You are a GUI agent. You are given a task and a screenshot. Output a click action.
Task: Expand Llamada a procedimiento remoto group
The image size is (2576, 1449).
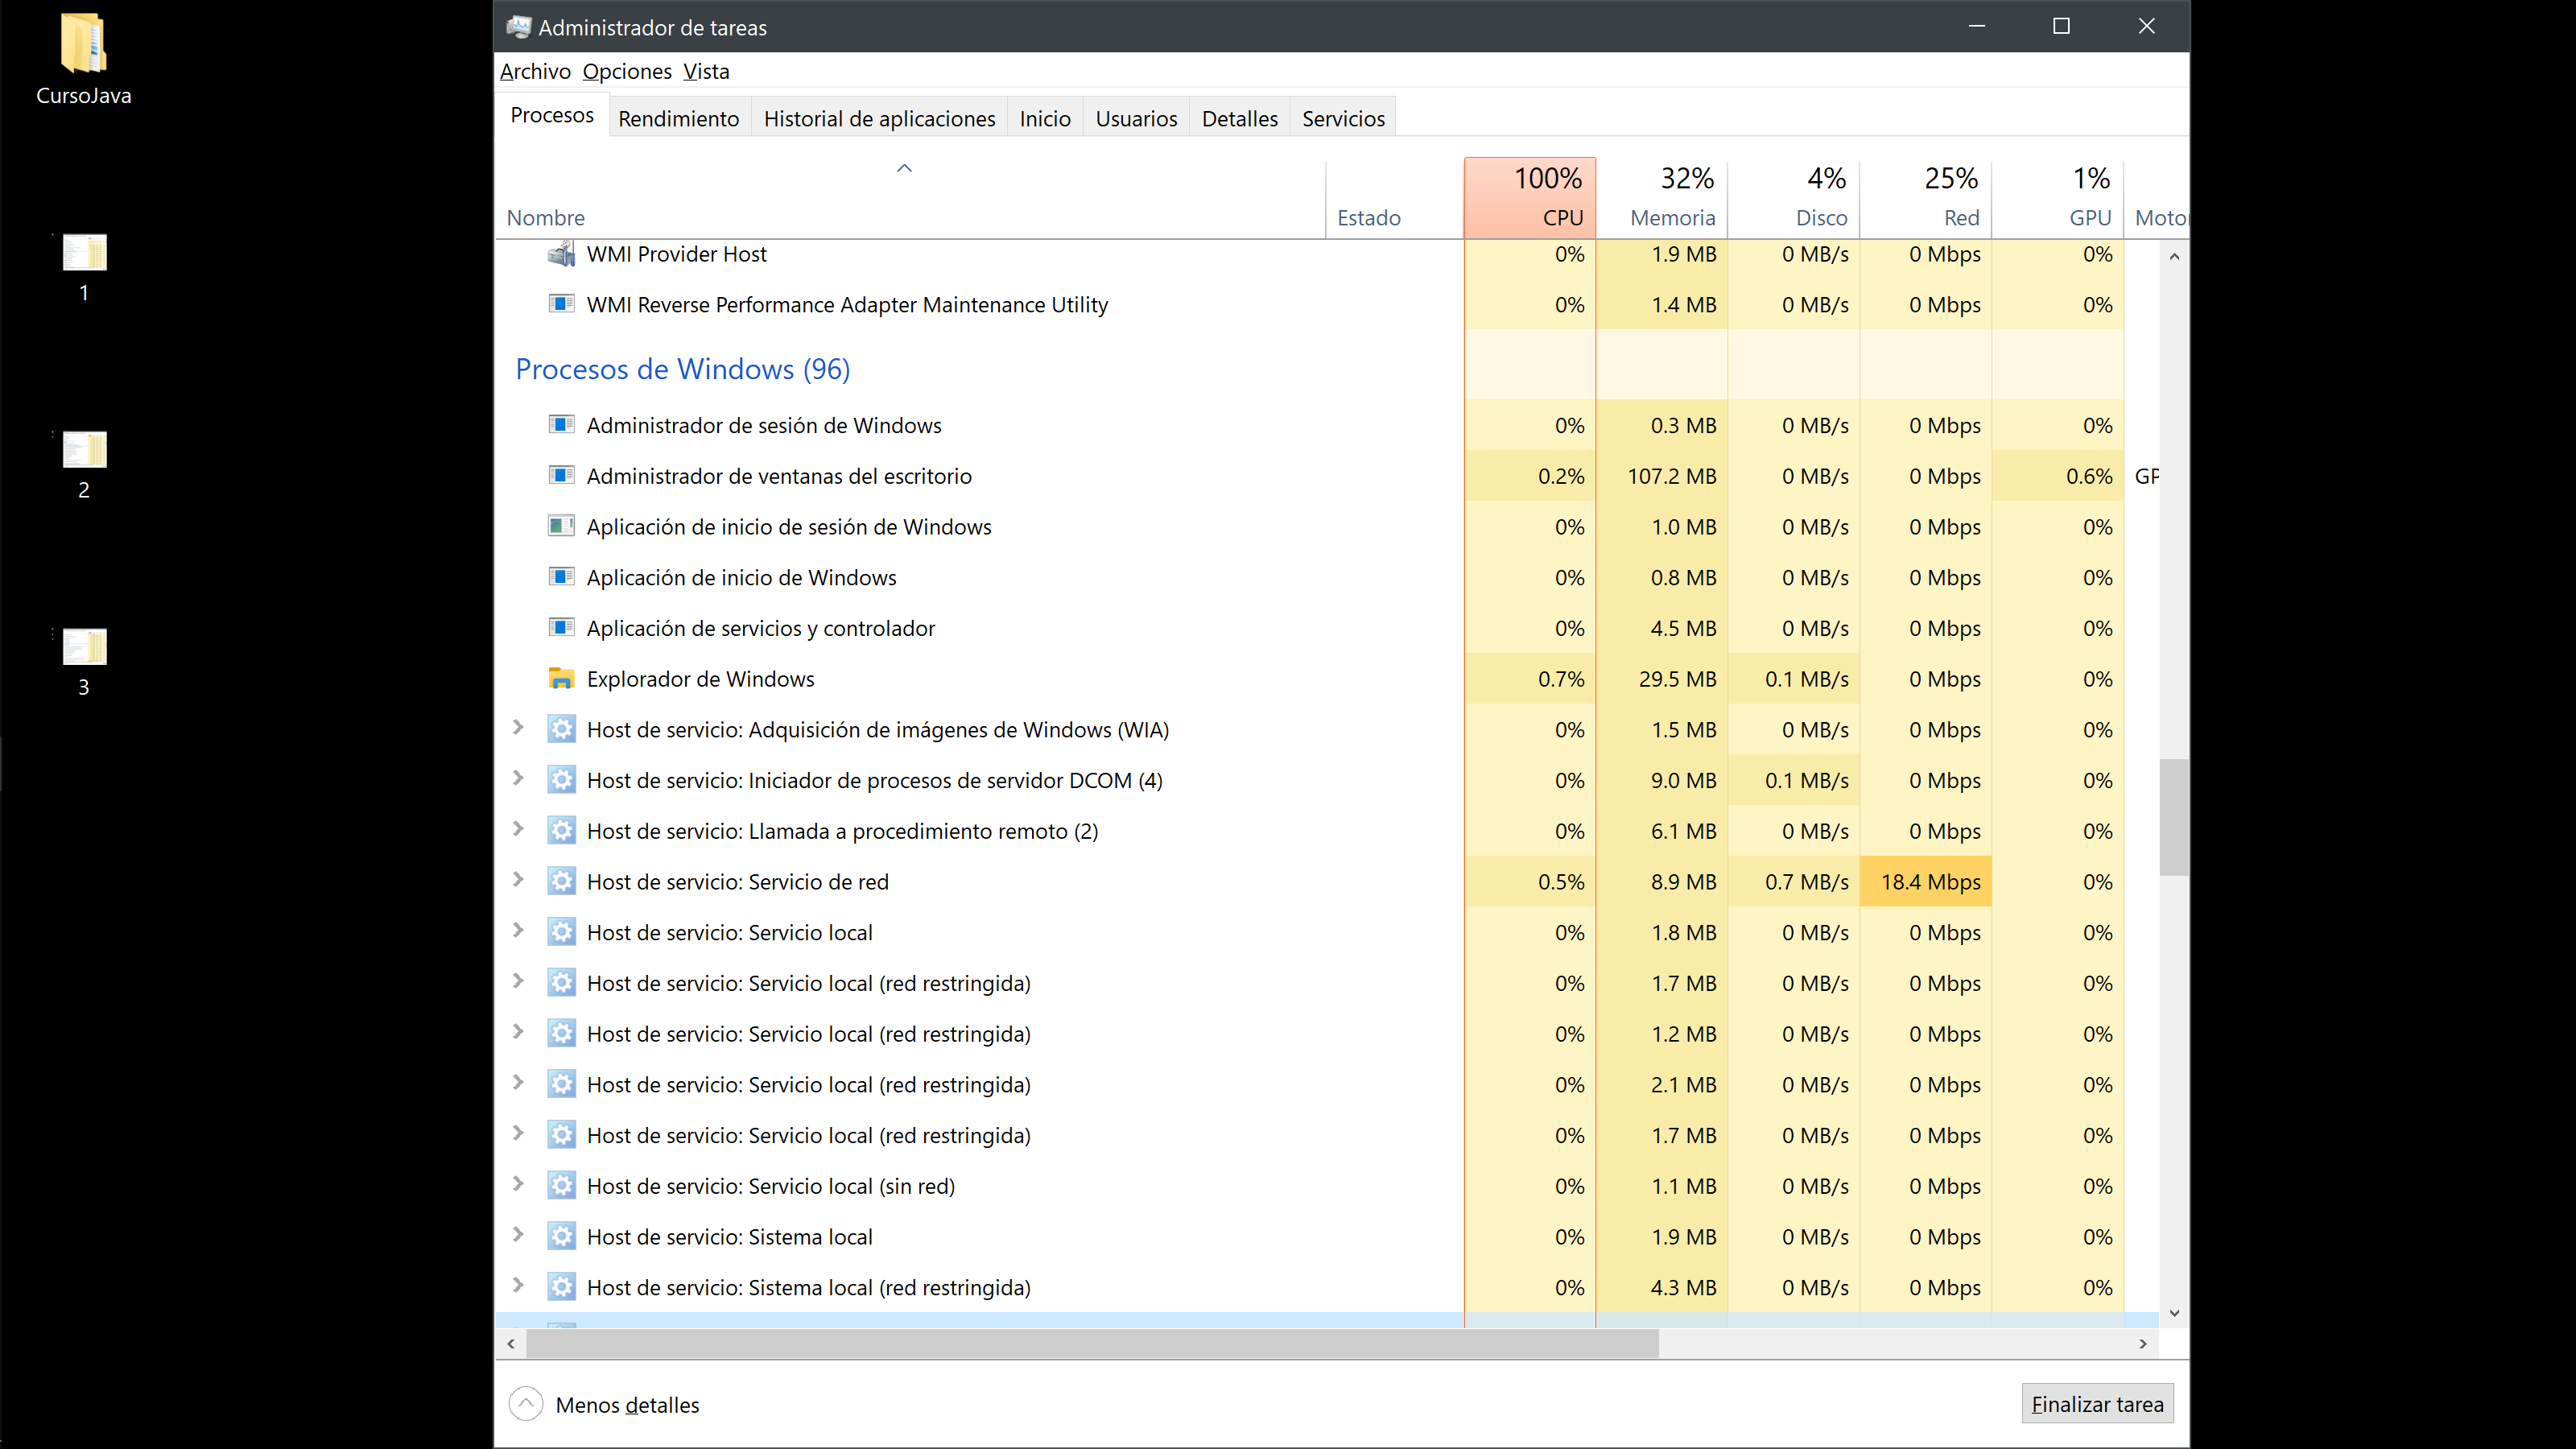(x=518, y=829)
